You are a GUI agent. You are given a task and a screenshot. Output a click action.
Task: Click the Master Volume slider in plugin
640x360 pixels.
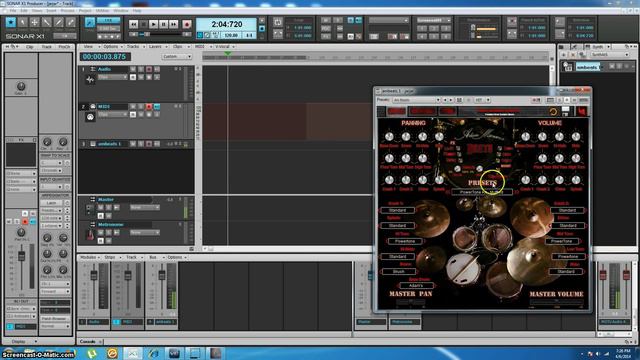coord(556,302)
